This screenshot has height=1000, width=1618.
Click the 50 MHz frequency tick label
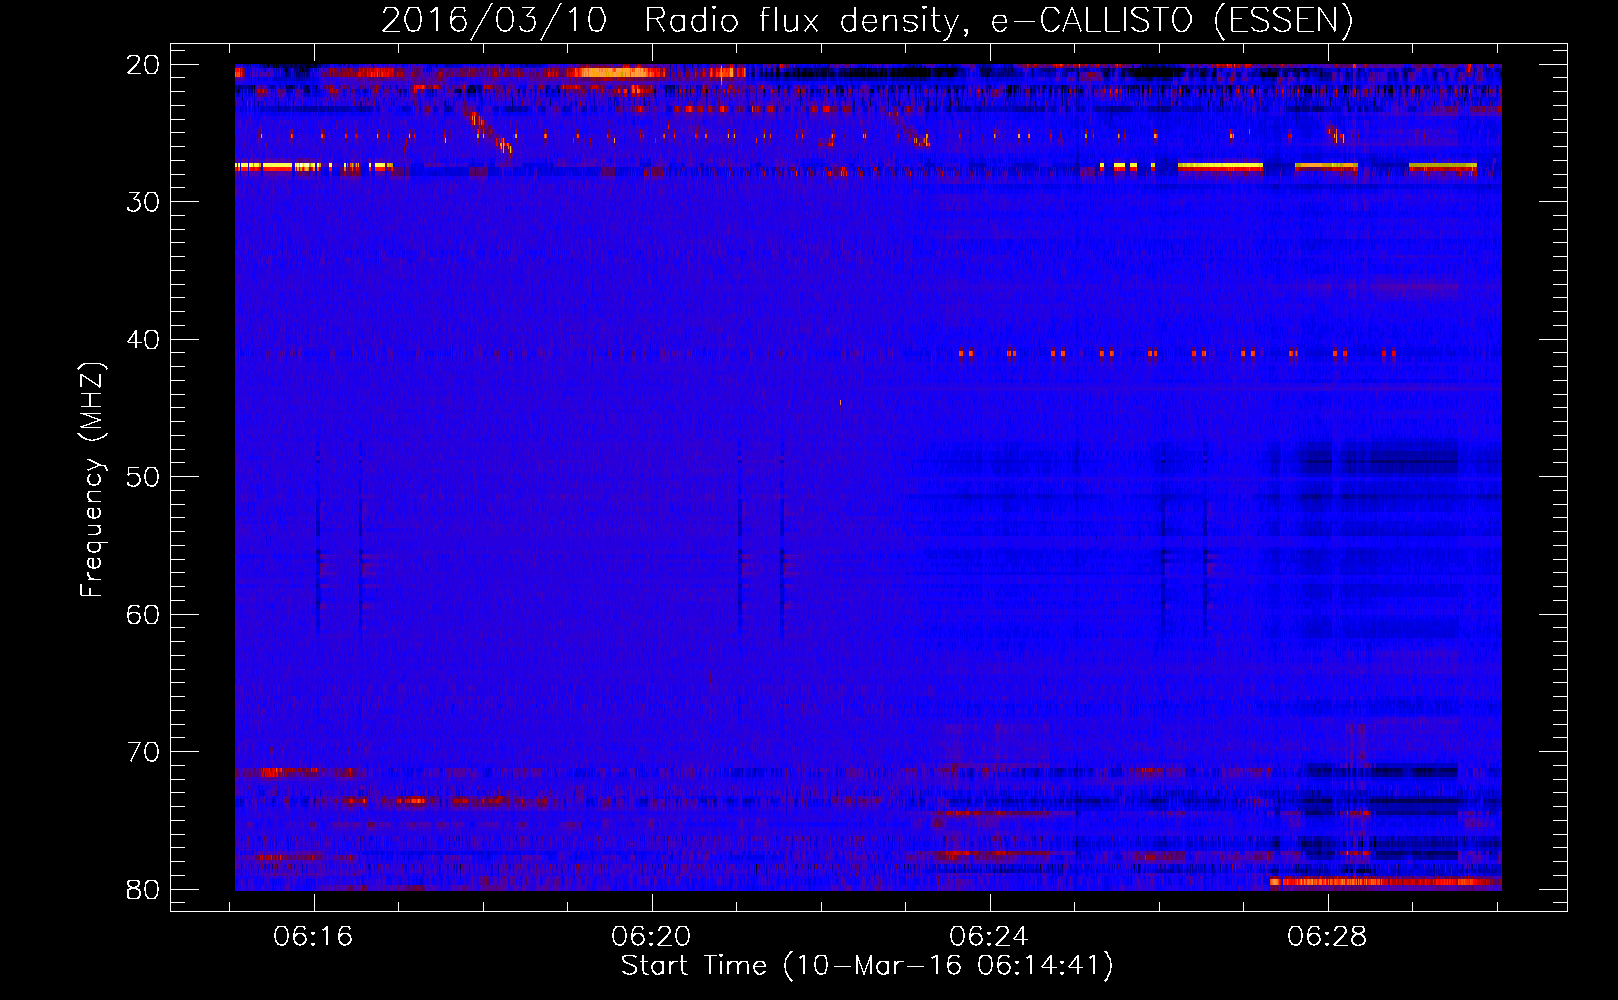click(x=143, y=477)
